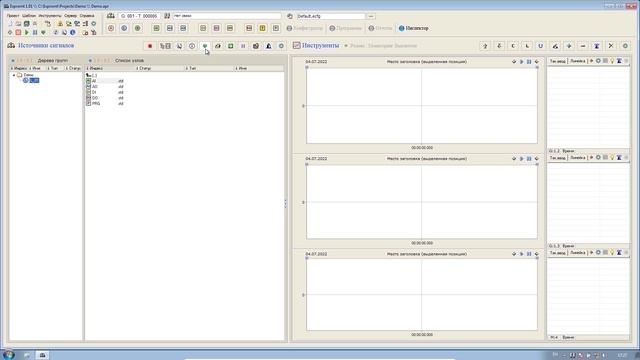This screenshot has height=360, width=640.
Task: Click the clock icon in signal sources toolbar
Action: pyautogui.click(x=192, y=46)
